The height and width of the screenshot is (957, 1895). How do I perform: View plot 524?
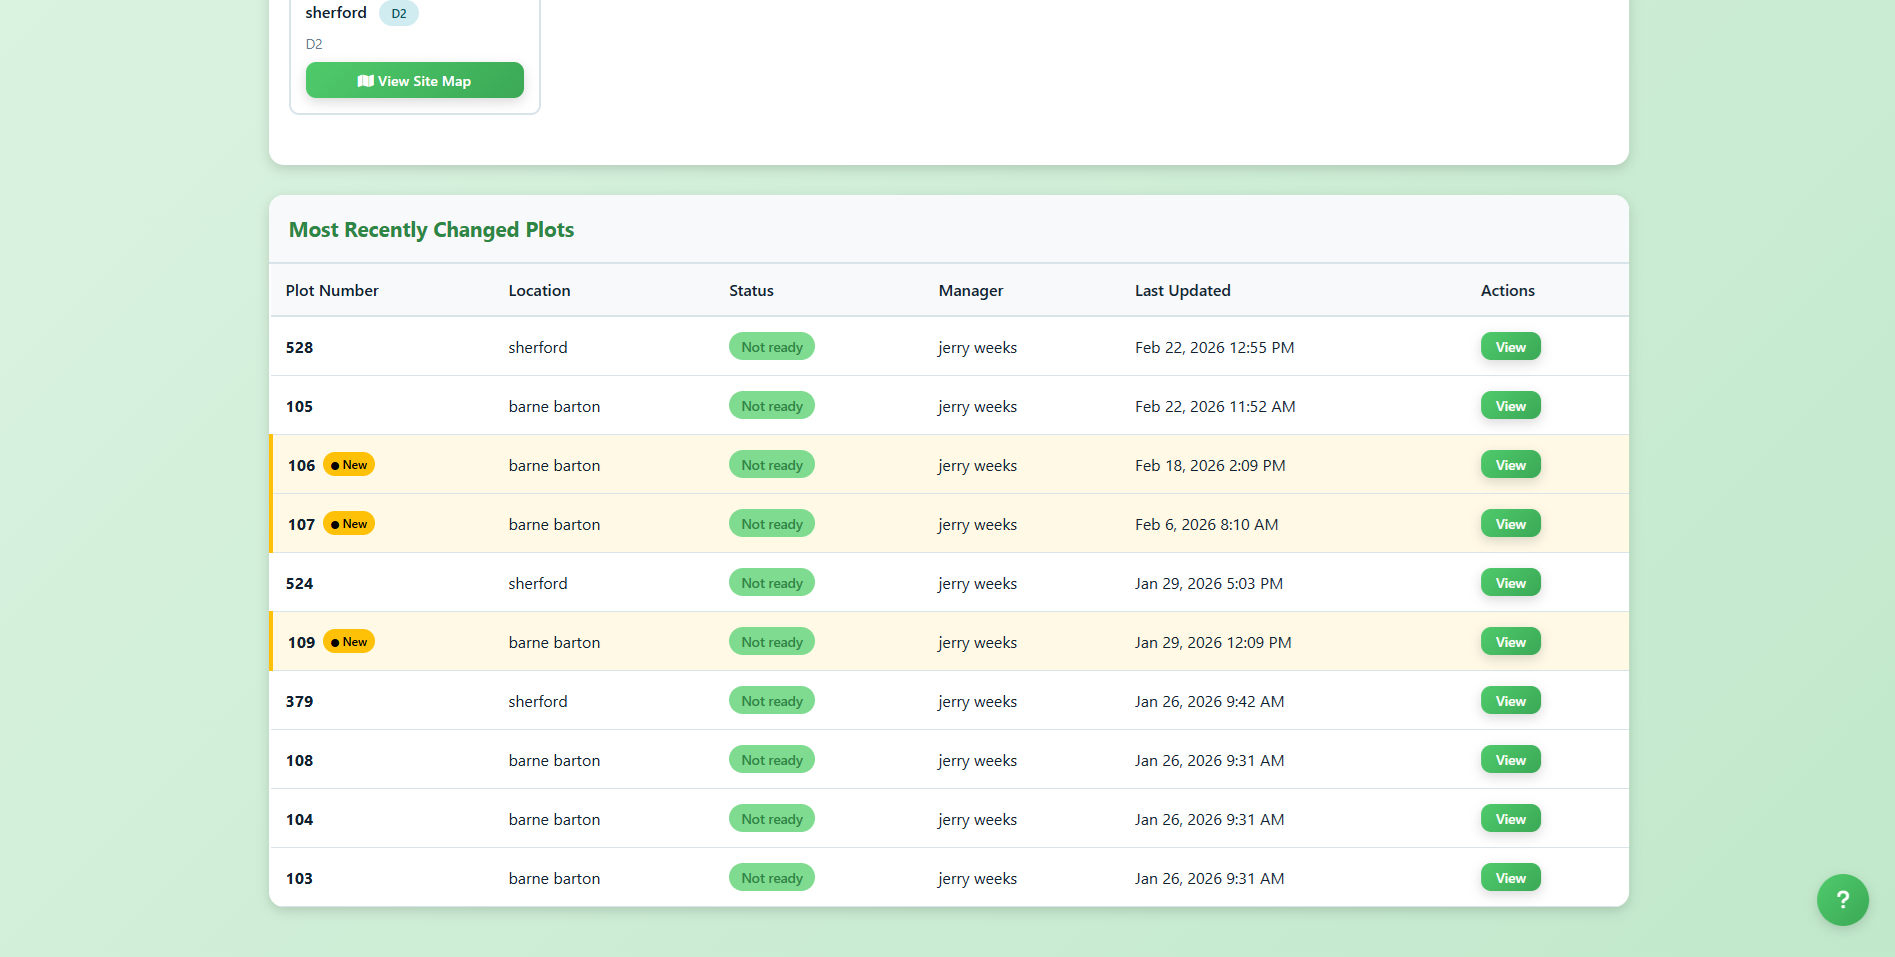1510,582
